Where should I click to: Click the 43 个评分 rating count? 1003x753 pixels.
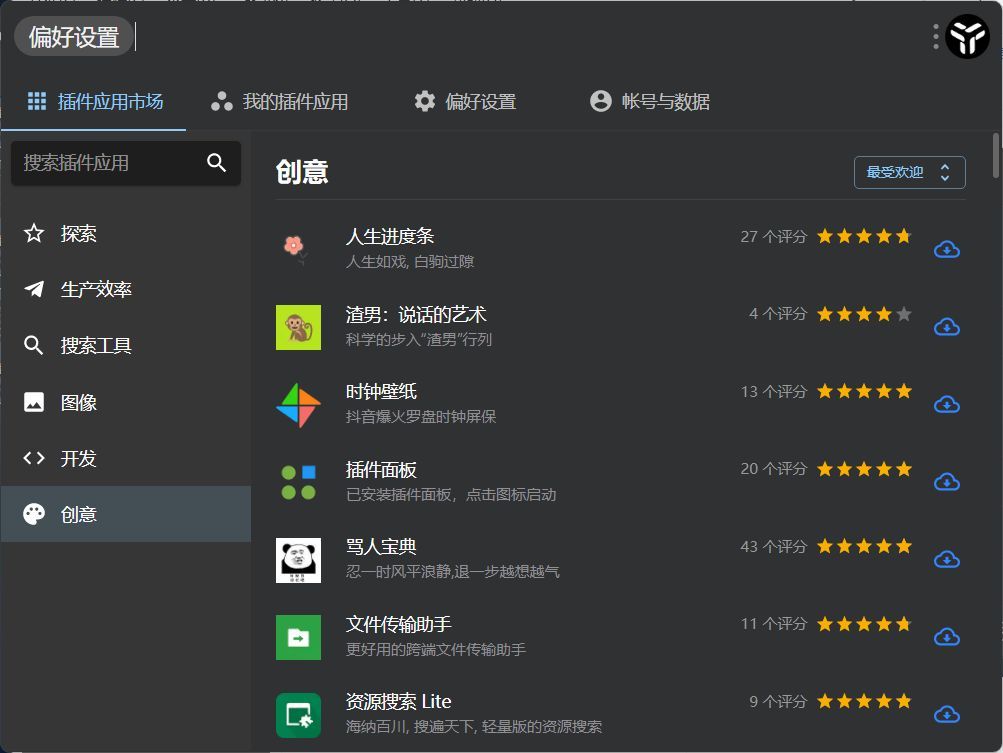773,546
